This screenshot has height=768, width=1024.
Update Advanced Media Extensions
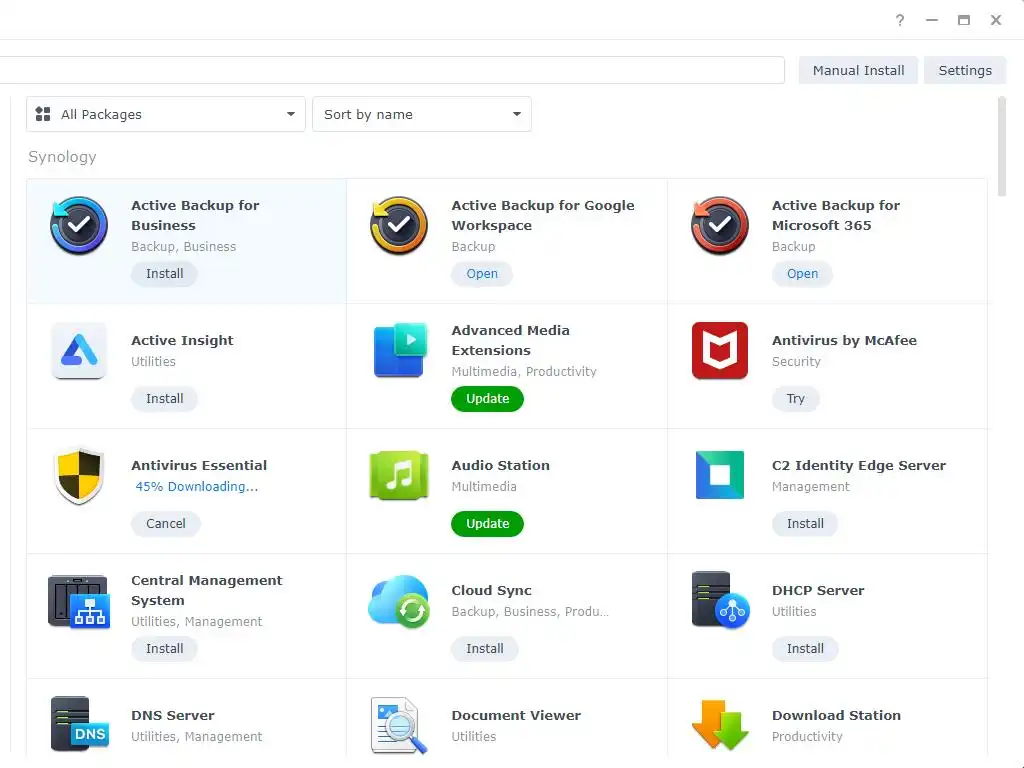487,398
